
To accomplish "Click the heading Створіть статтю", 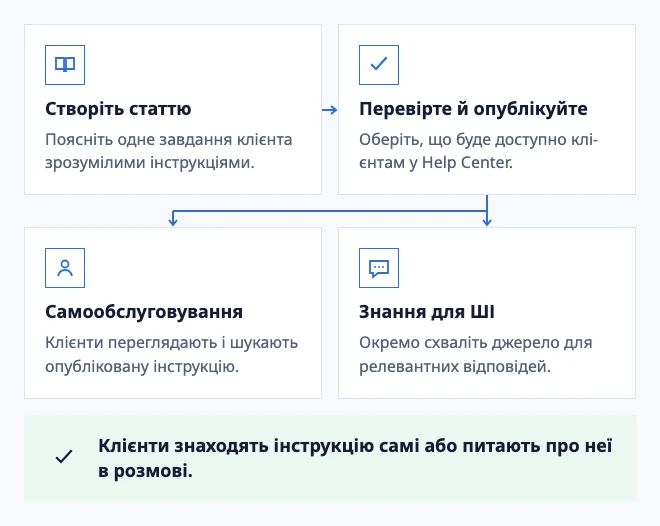I will click(118, 109).
